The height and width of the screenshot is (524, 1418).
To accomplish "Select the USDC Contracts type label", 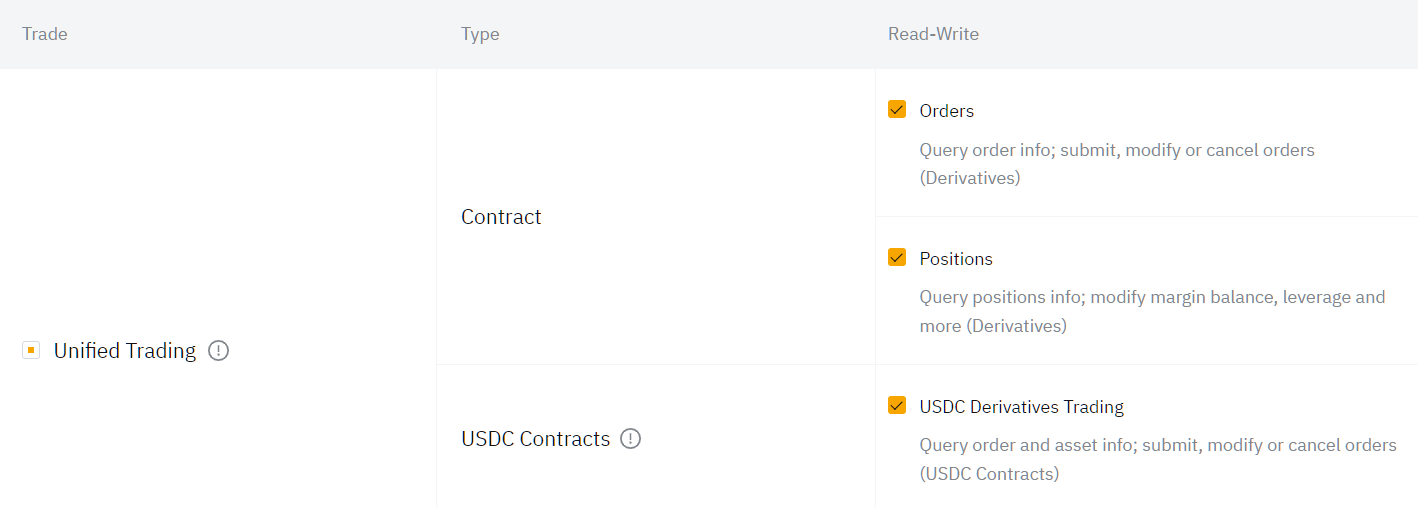I will click(x=535, y=439).
